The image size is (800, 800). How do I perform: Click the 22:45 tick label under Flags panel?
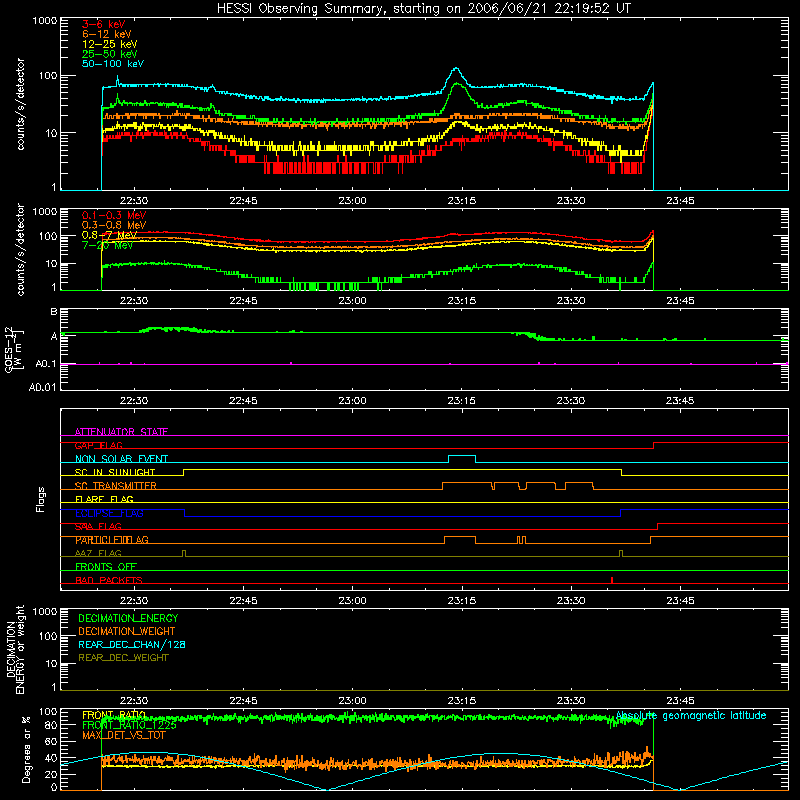[243, 601]
